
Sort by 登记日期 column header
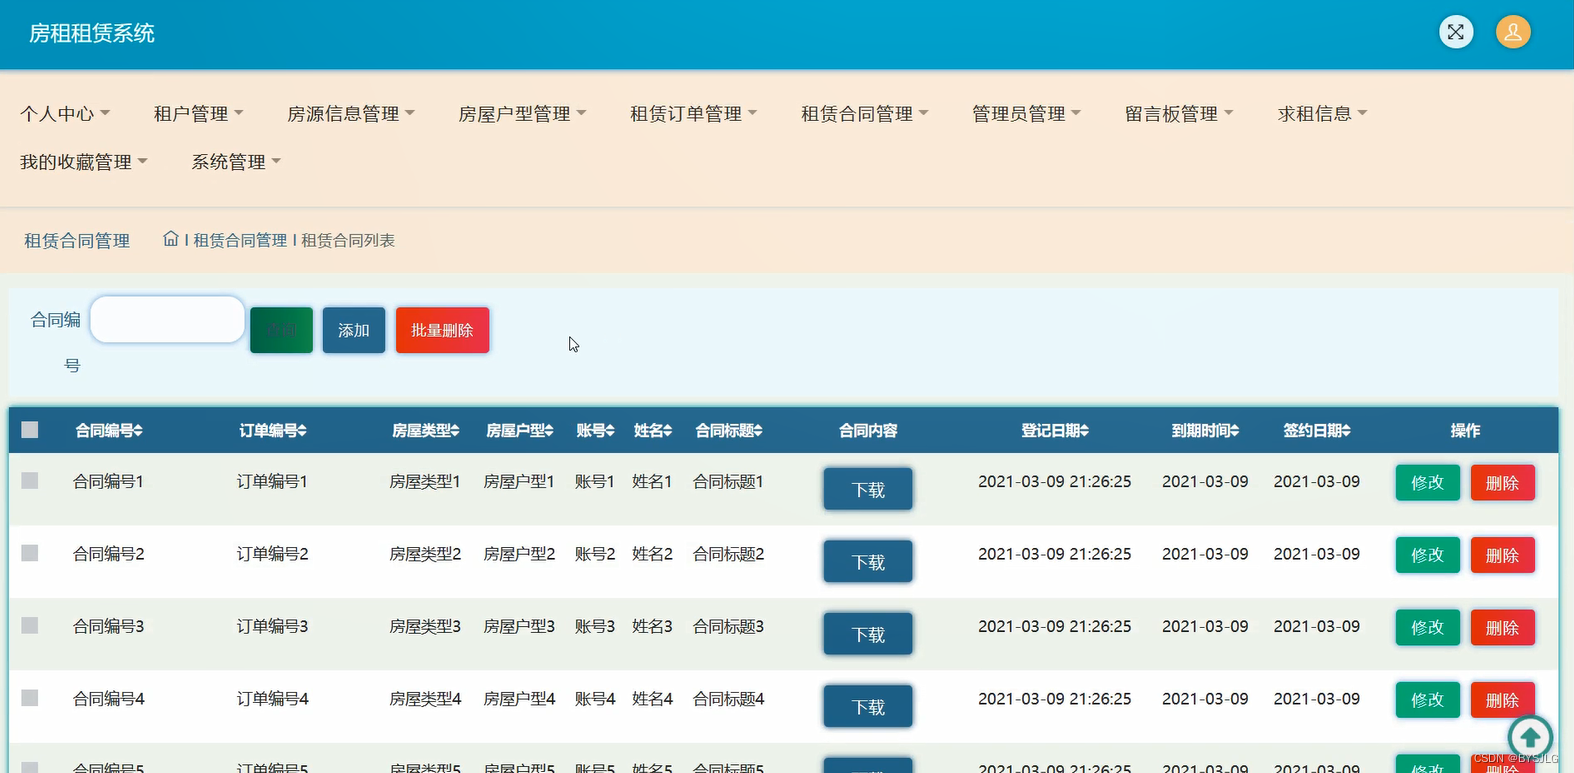tap(1054, 430)
